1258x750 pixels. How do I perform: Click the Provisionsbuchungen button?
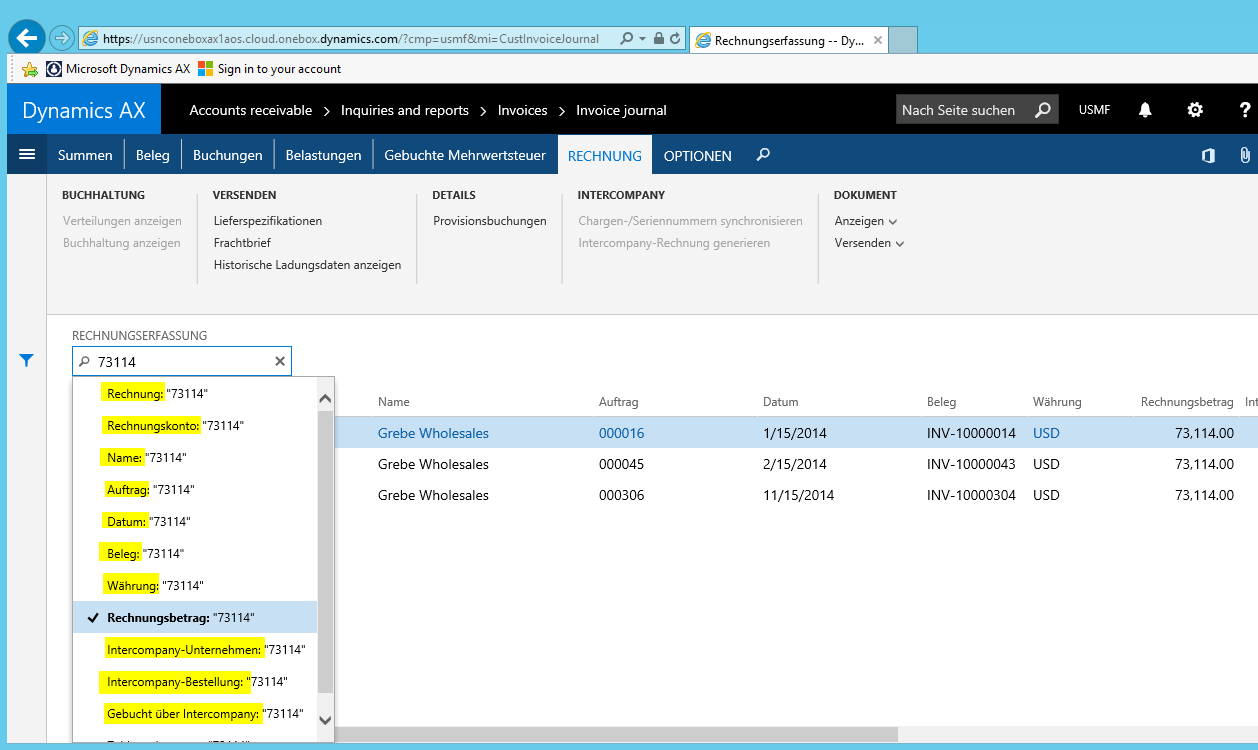tap(489, 221)
